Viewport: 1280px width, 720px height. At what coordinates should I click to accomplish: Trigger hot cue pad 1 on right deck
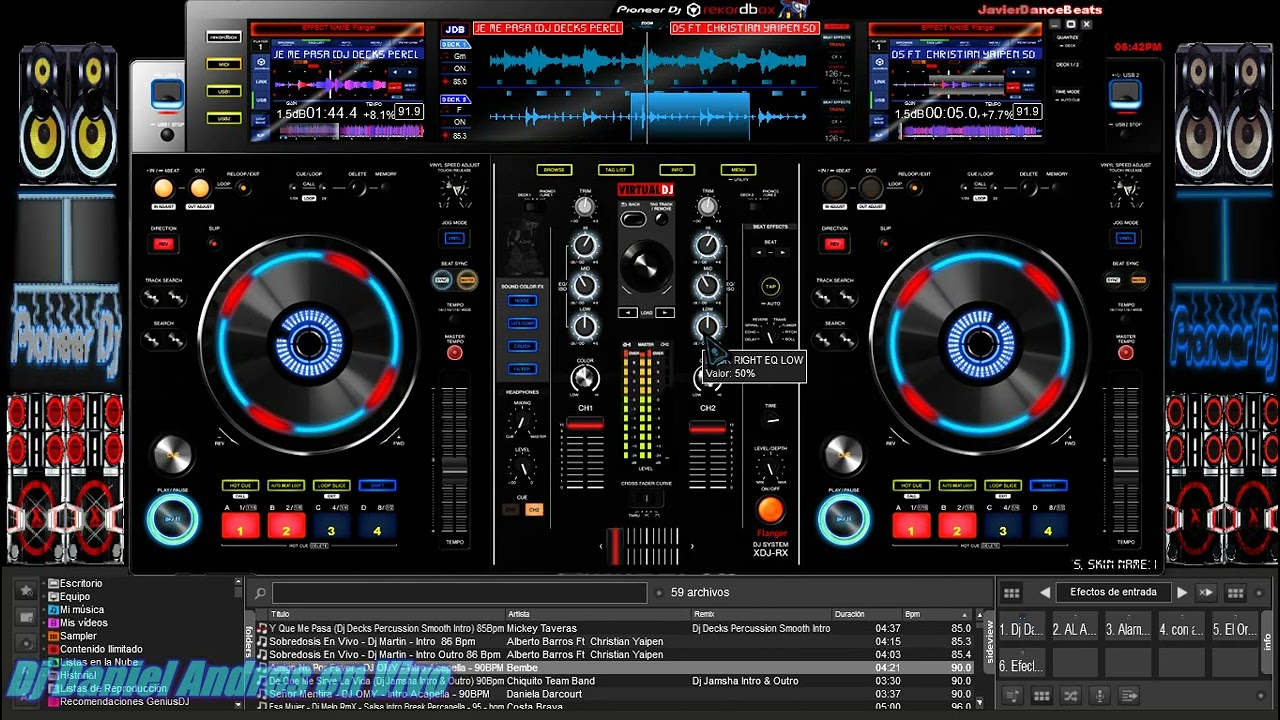[911, 526]
